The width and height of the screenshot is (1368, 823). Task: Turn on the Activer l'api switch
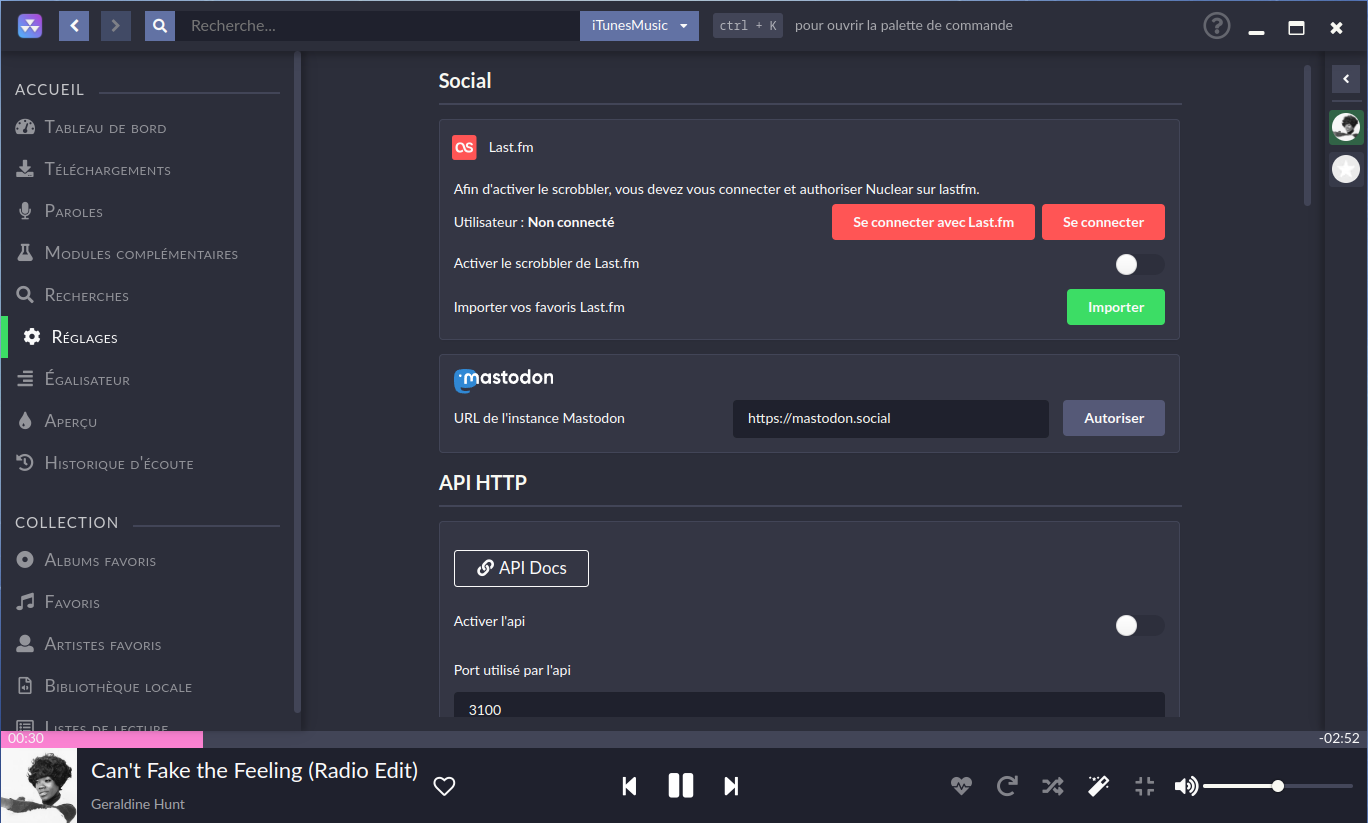click(x=1139, y=625)
